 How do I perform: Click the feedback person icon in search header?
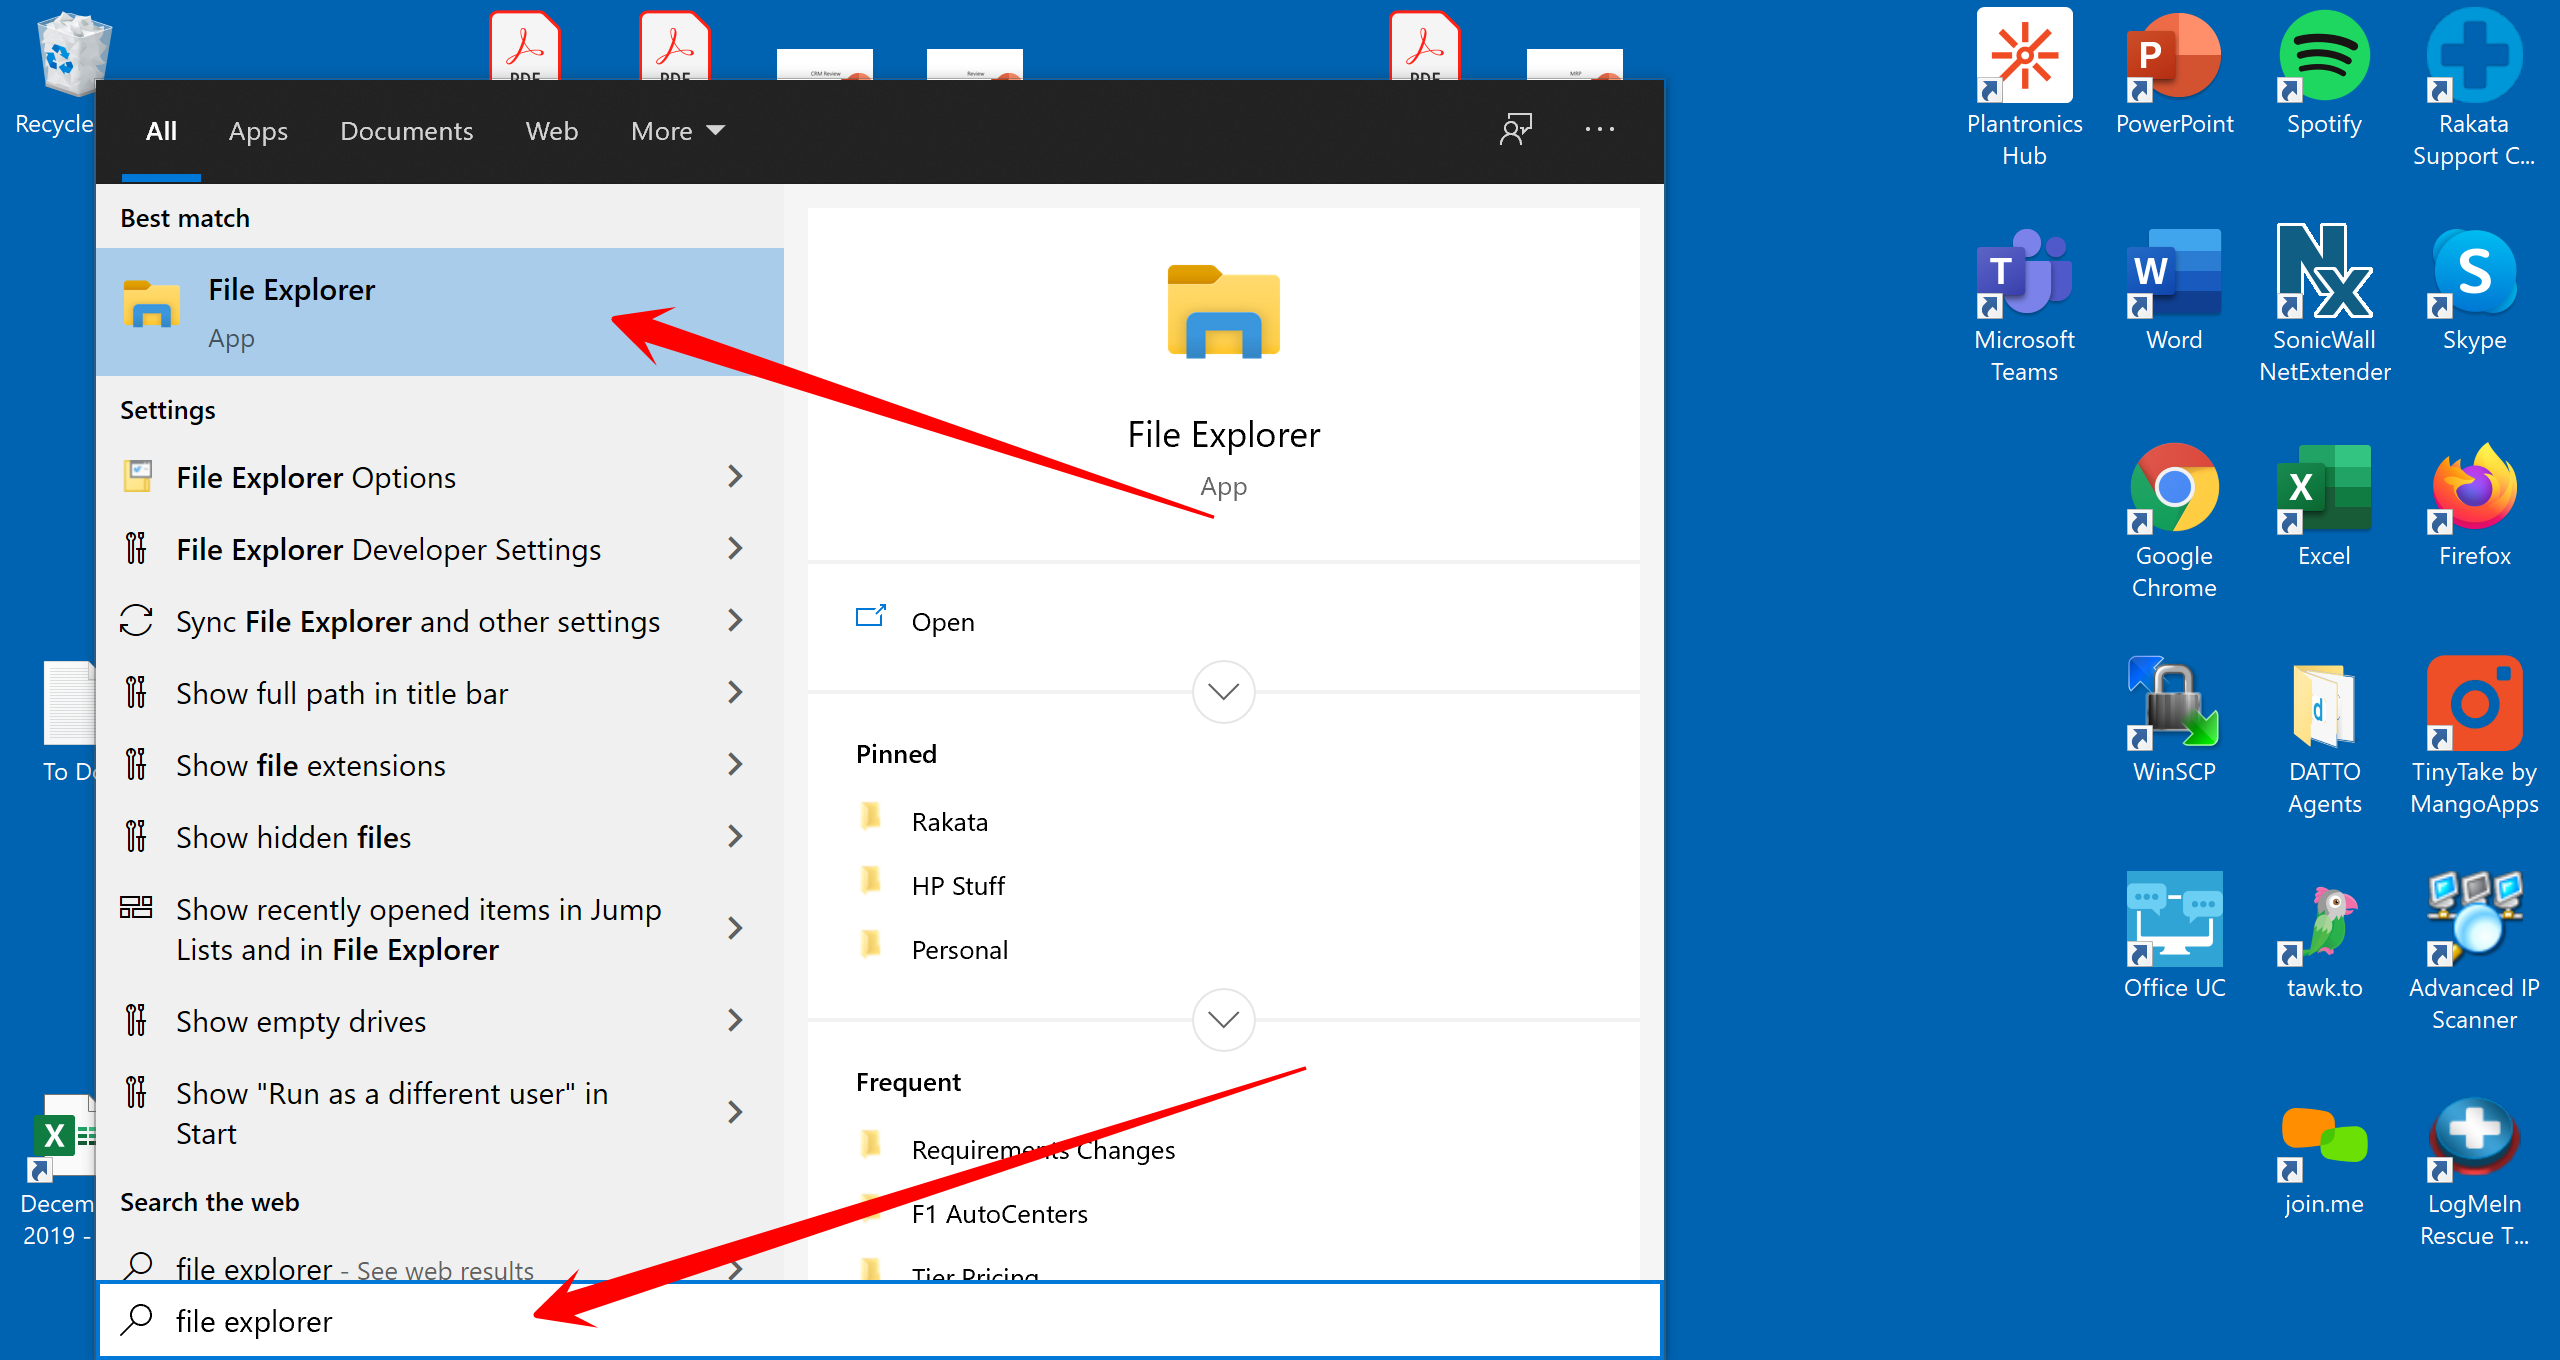(x=1515, y=129)
